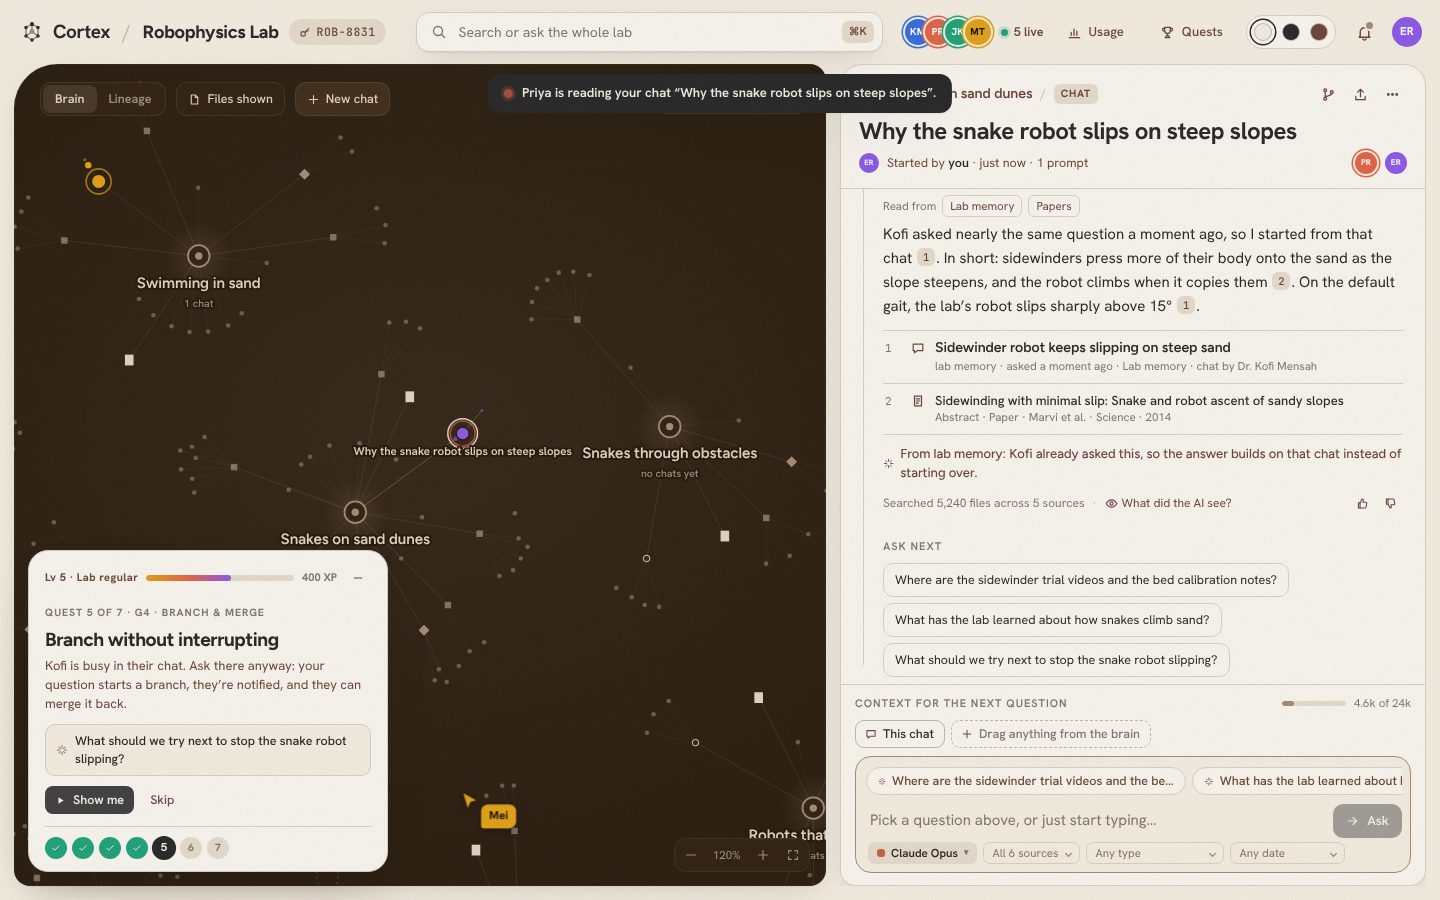Click the lab search field
This screenshot has width=1440, height=900.
[x=649, y=32]
